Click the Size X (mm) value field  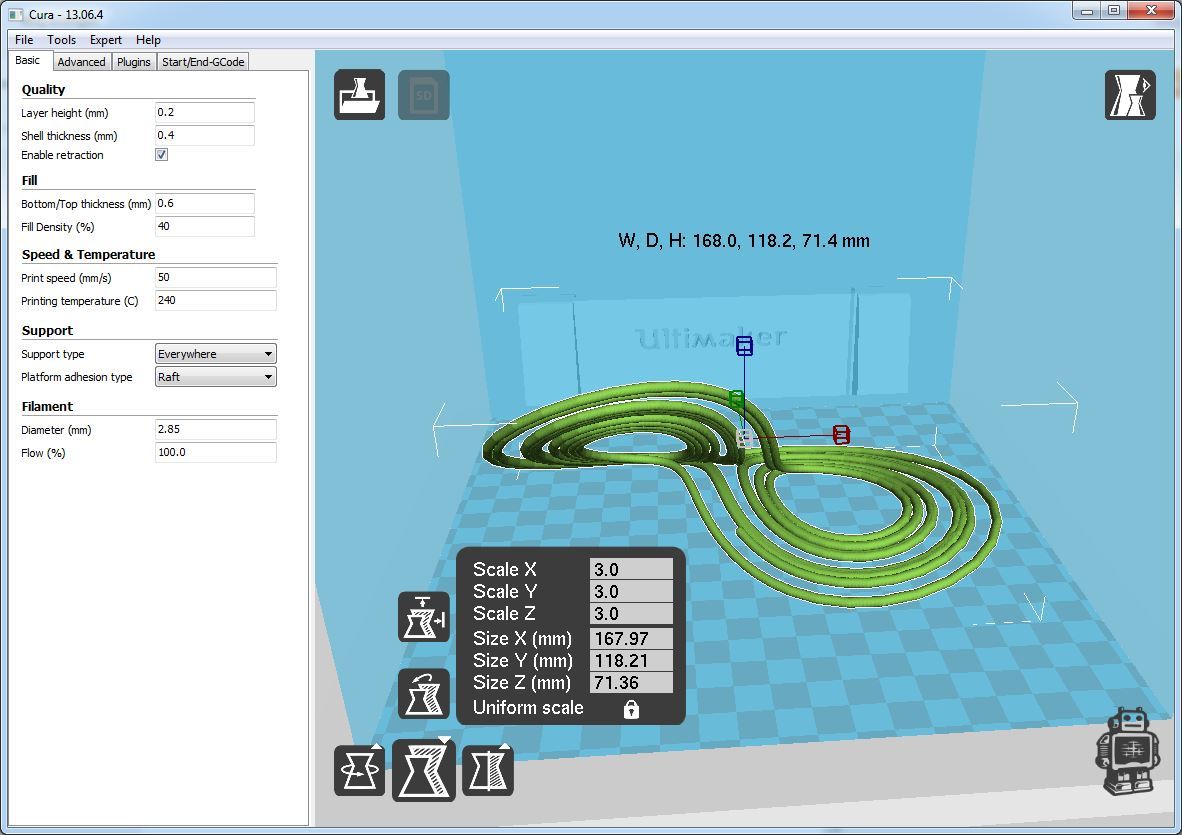click(631, 638)
